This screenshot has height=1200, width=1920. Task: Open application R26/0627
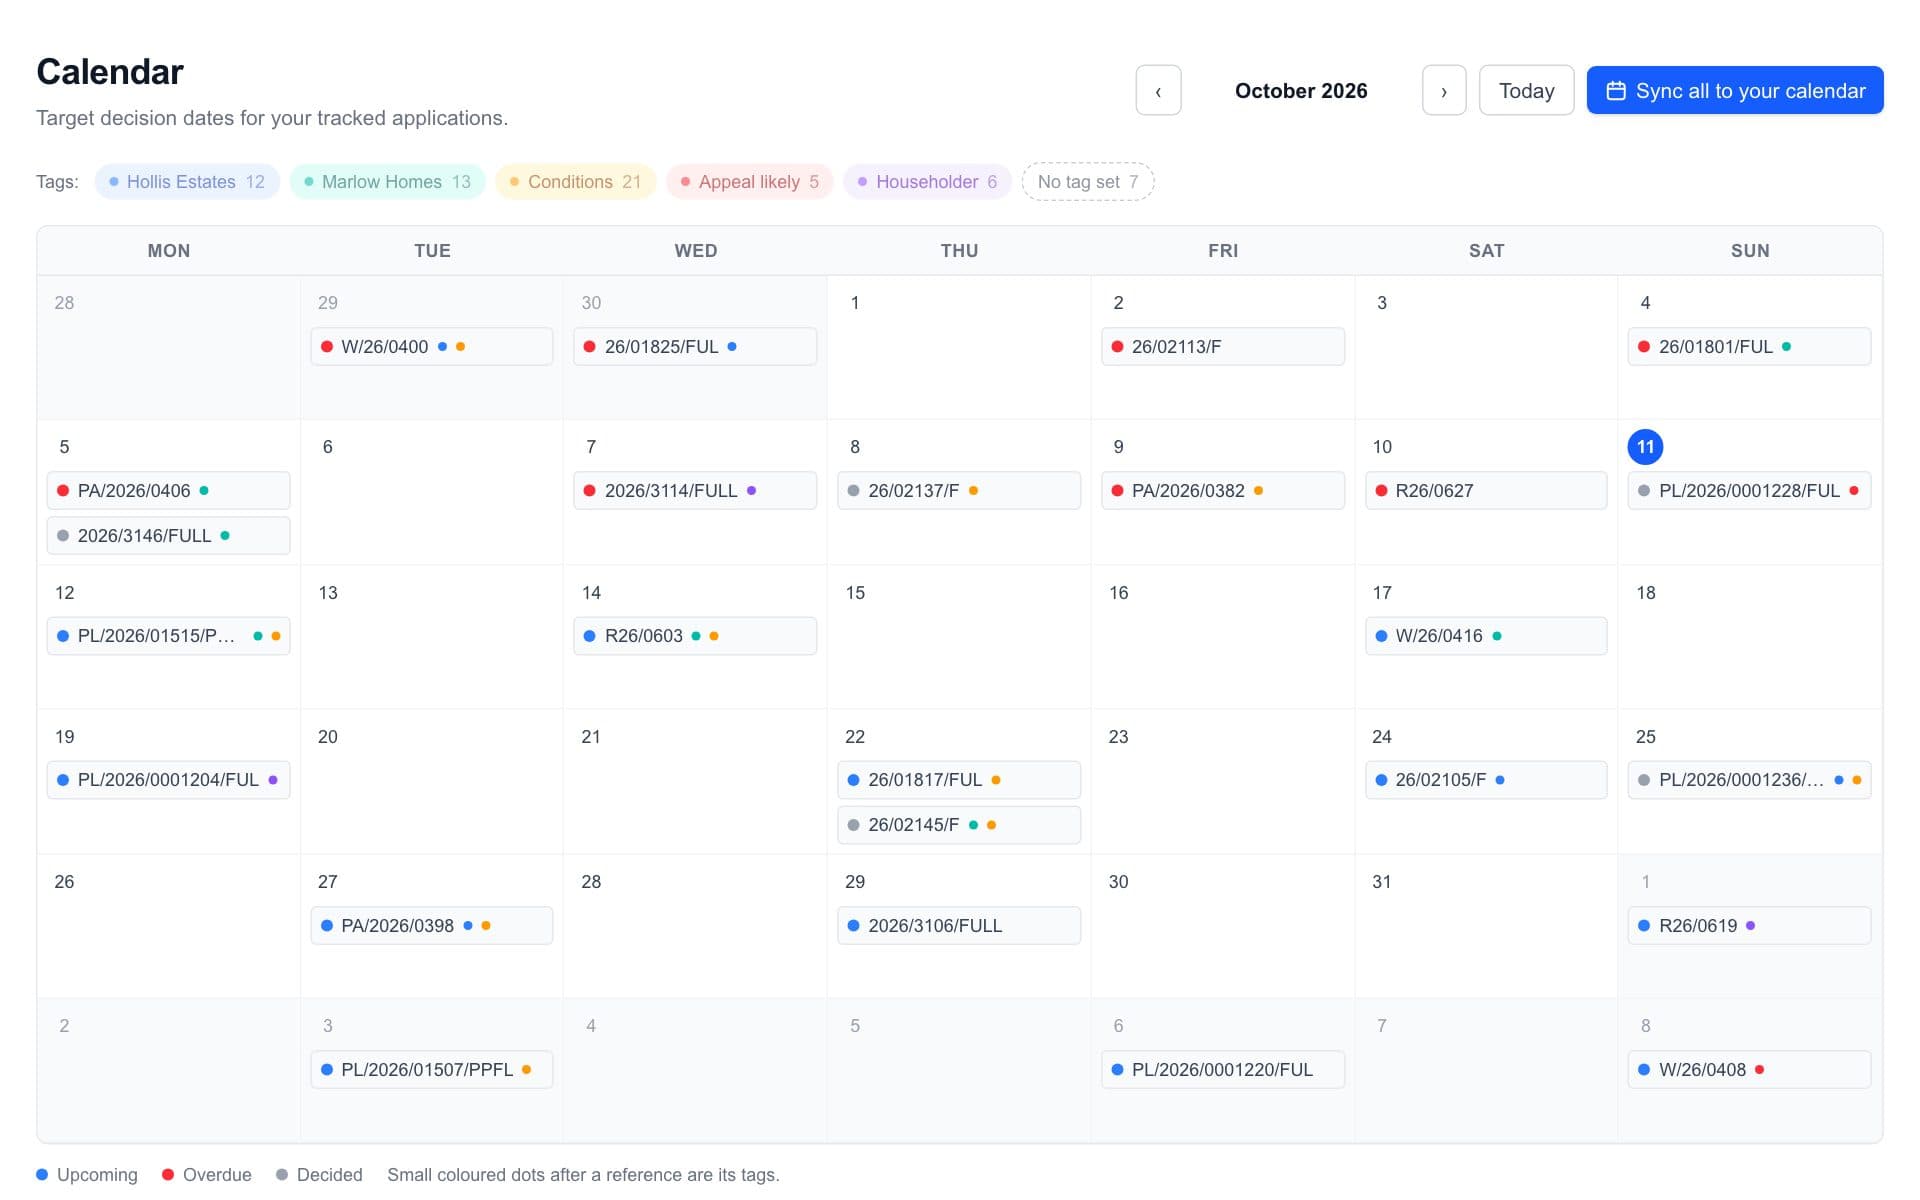coord(1486,491)
